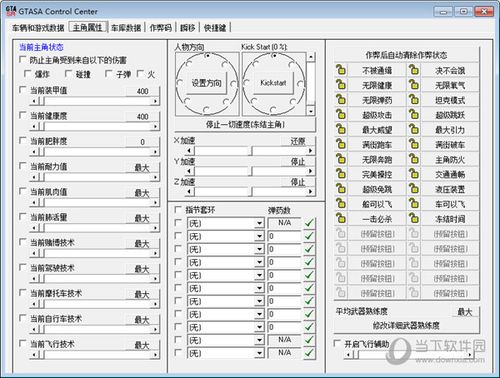This screenshot has height=378, width=500.
Task: Toggle the lock icon beside 液压装置
Action: click(414, 189)
